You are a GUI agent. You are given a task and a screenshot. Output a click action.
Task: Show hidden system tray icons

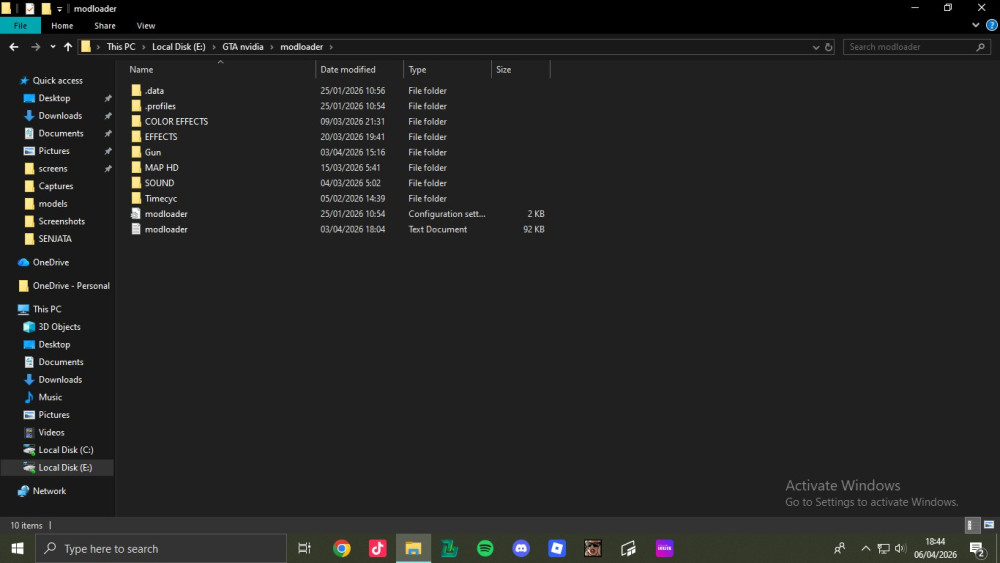pyautogui.click(x=865, y=548)
